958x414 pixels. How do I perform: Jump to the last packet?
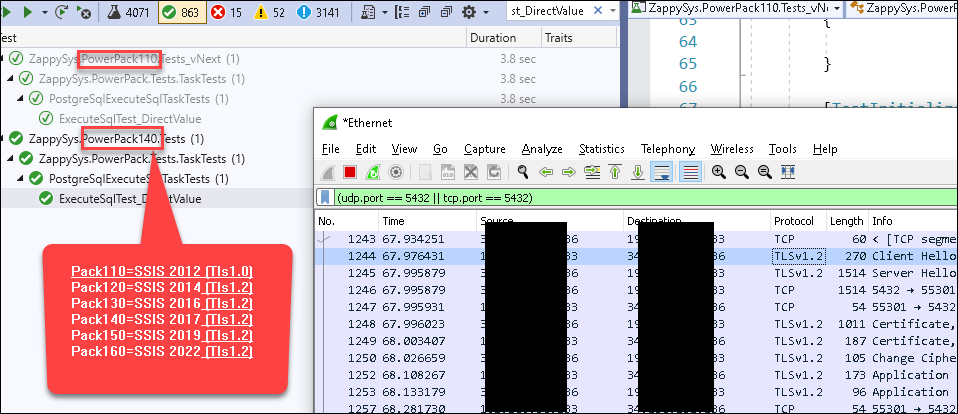click(638, 172)
